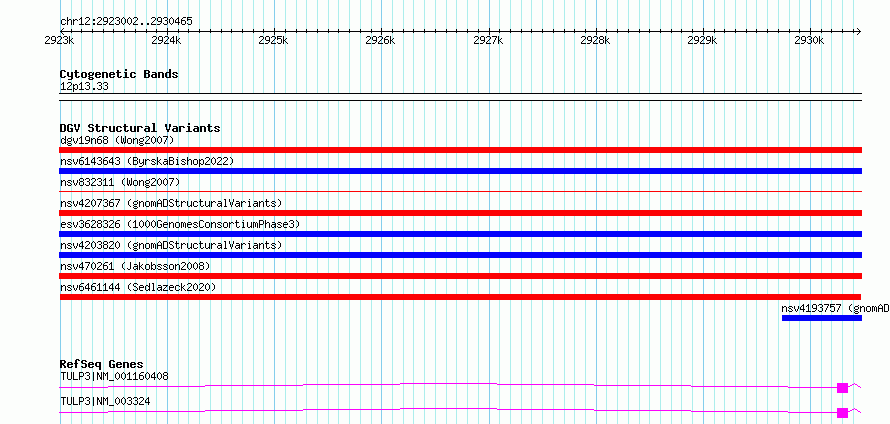
Task: Click the thin red line for nsv832311
Action: (460, 192)
